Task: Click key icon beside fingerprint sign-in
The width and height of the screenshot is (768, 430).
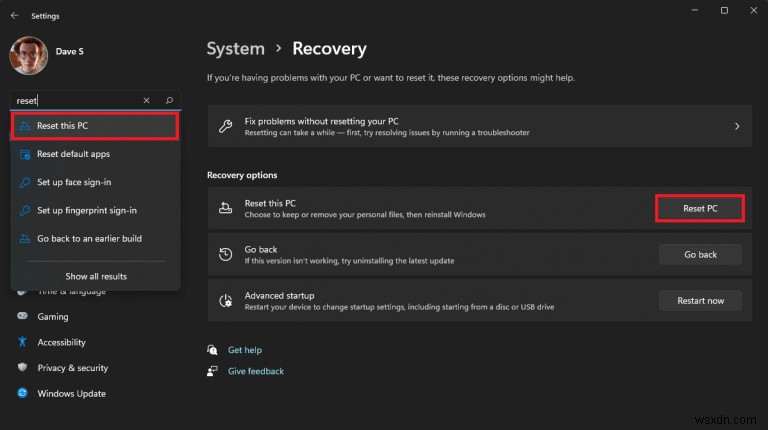Action: pyautogui.click(x=24, y=211)
